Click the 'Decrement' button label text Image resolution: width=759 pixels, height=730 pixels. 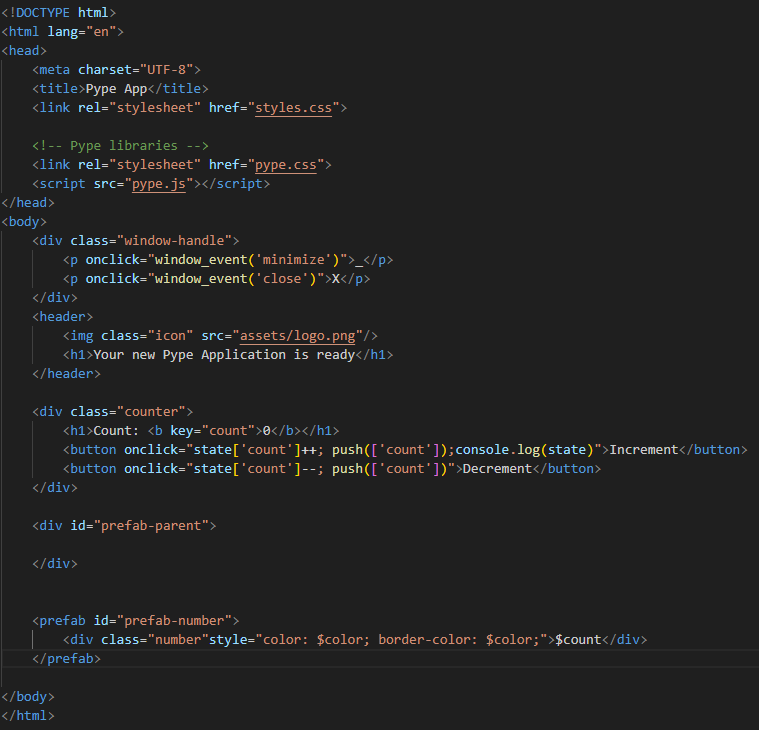click(x=497, y=469)
